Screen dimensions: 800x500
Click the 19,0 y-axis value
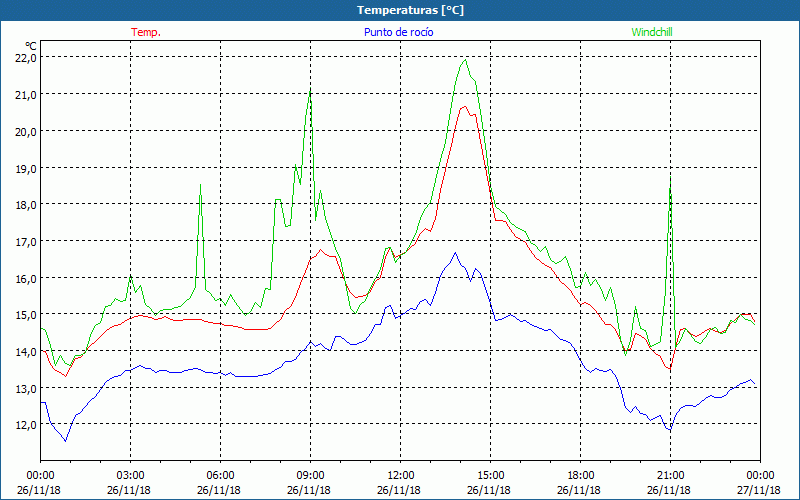tap(26, 168)
